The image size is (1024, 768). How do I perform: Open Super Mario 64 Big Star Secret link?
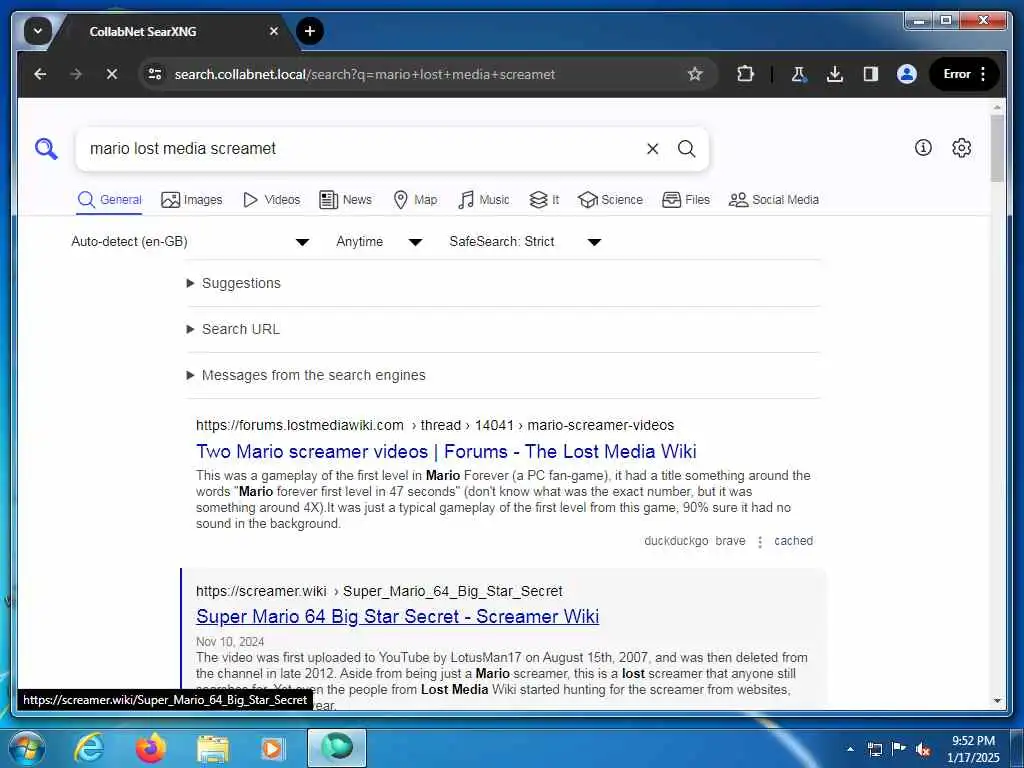397,616
